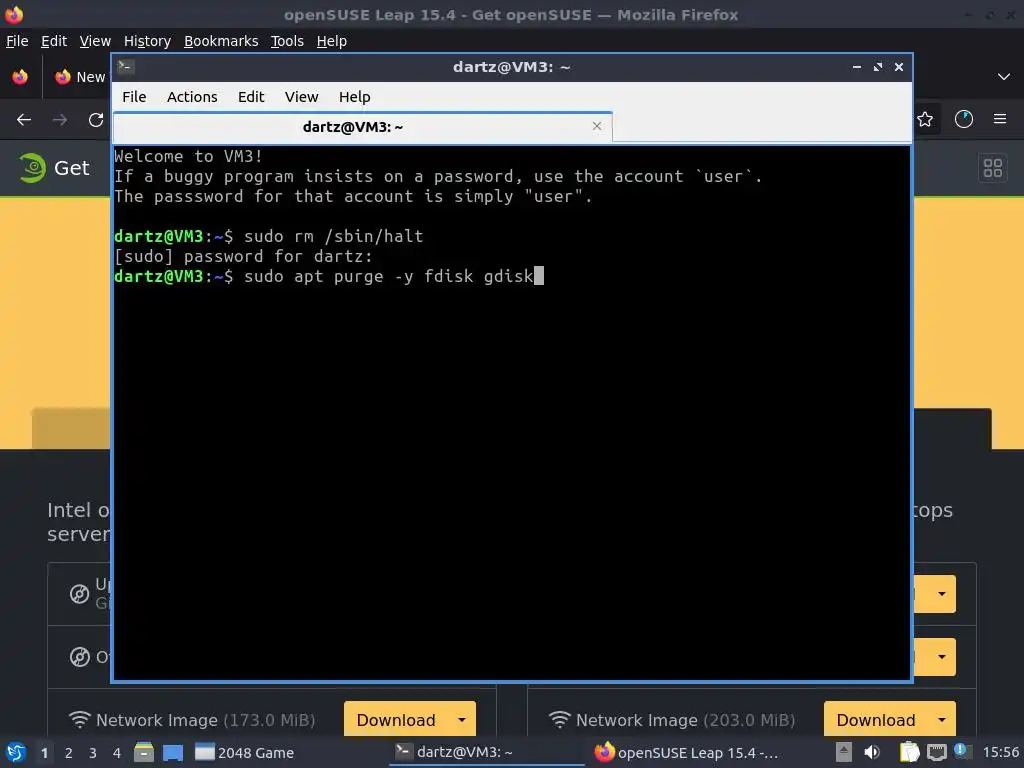Open the application launcher in the taskbar
The width and height of the screenshot is (1024, 768).
click(x=16, y=752)
